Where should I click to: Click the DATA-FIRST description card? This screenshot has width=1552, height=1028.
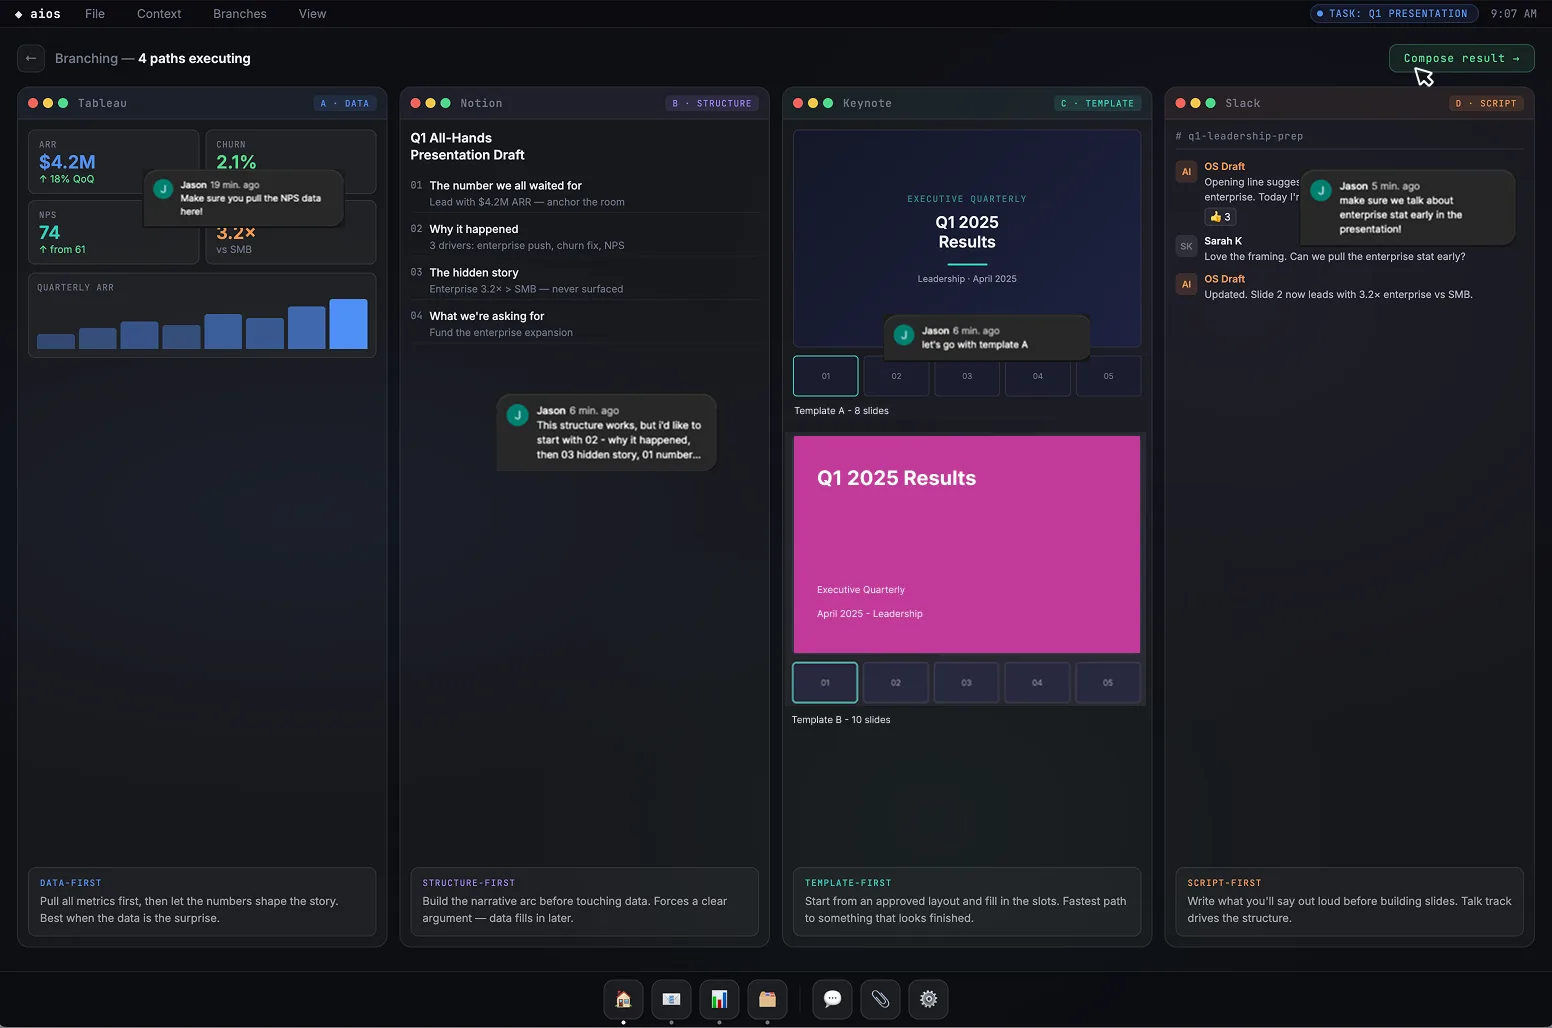point(202,902)
